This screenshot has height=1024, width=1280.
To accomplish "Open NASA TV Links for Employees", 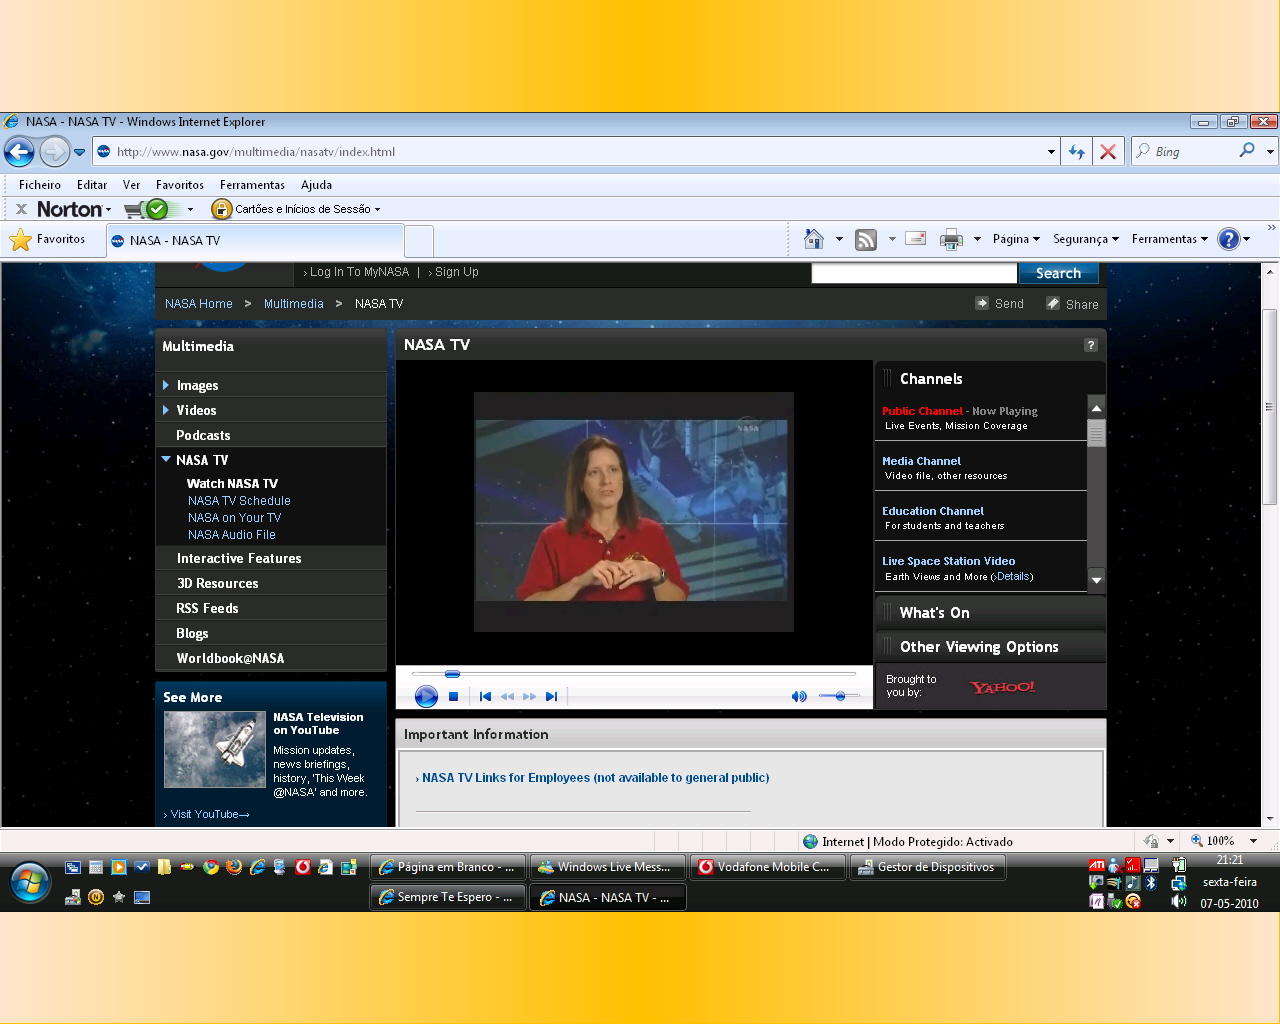I will 596,778.
